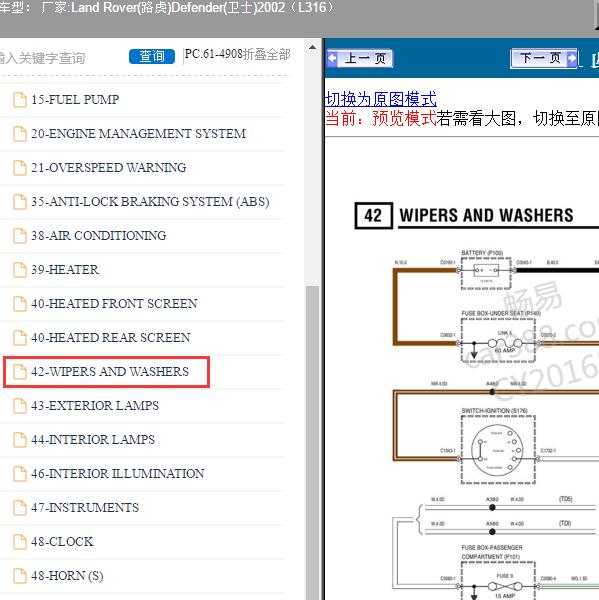
Task: Open 43-EXTERIOR LAMPS diagram
Action: click(95, 406)
